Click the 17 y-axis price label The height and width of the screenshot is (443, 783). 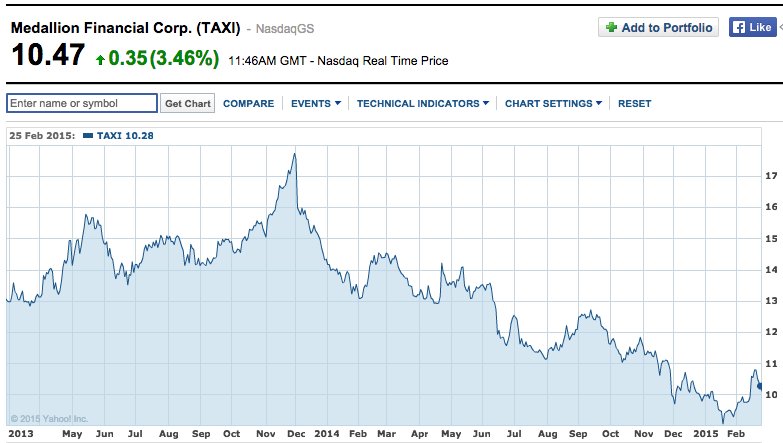(x=772, y=175)
